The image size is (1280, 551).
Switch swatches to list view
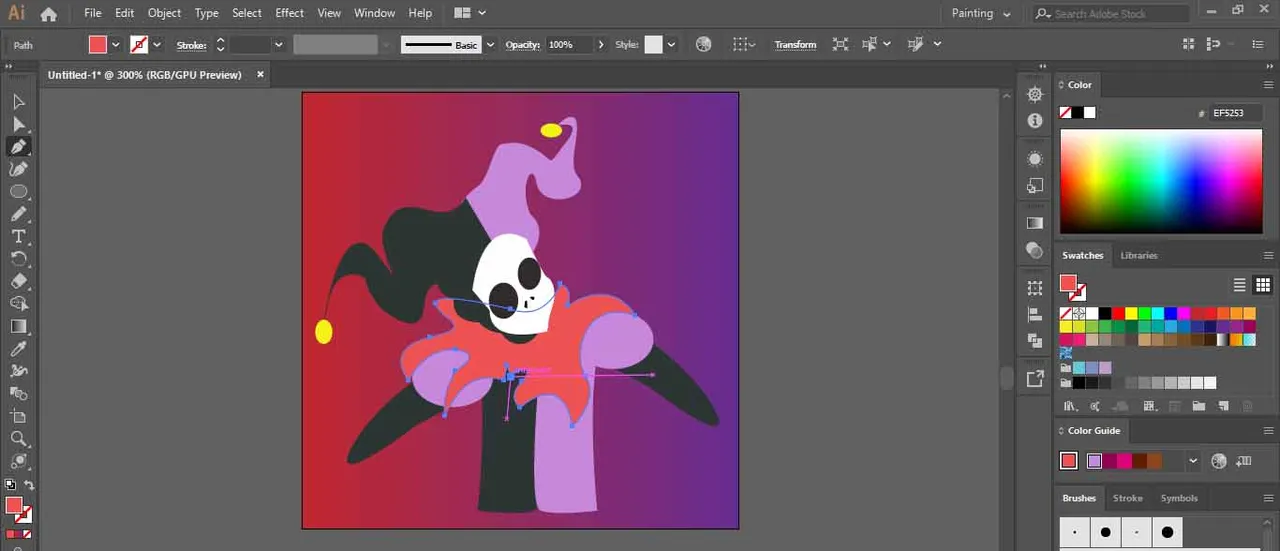coord(1240,285)
